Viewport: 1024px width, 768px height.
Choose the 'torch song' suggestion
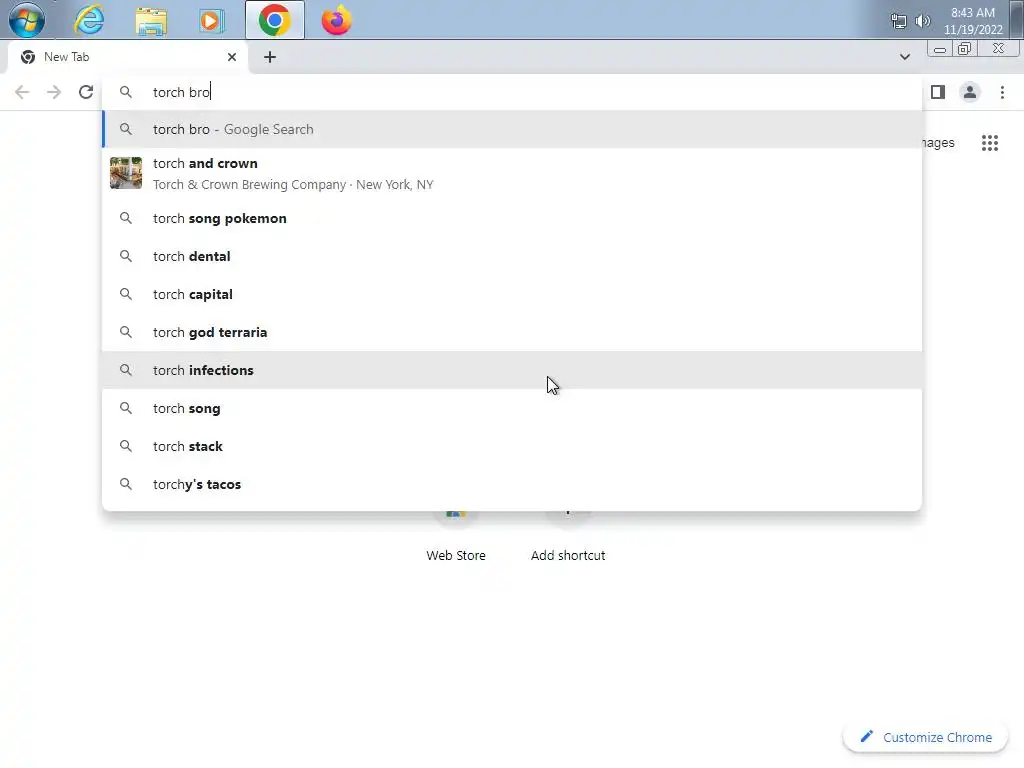pyautogui.click(x=511, y=408)
